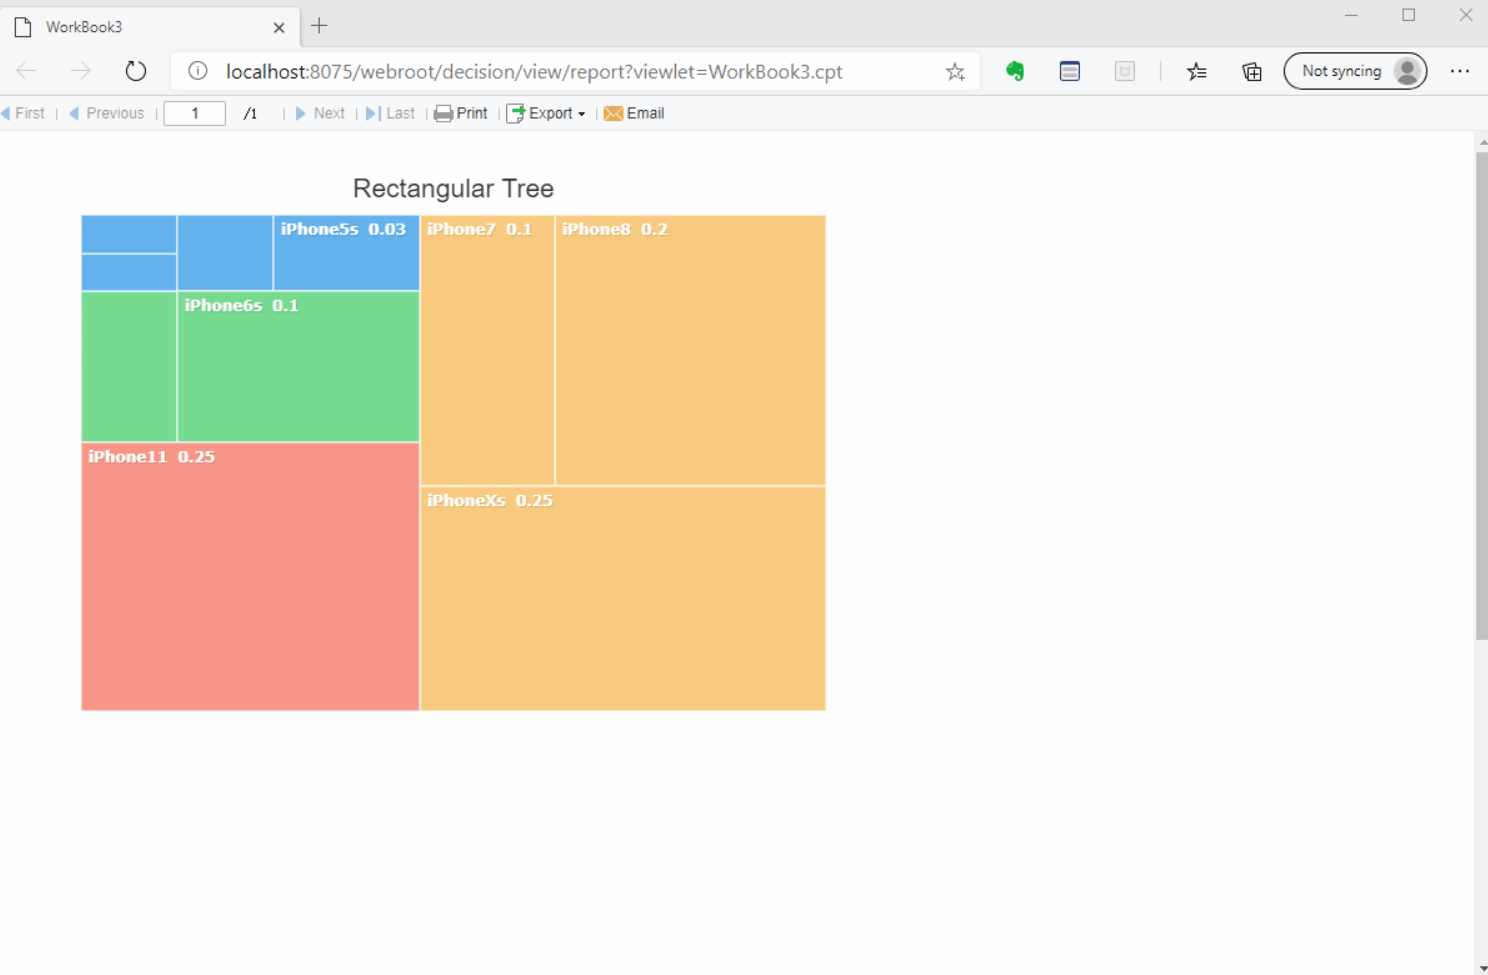
Task: Open the browser Collections icon
Action: point(1251,71)
